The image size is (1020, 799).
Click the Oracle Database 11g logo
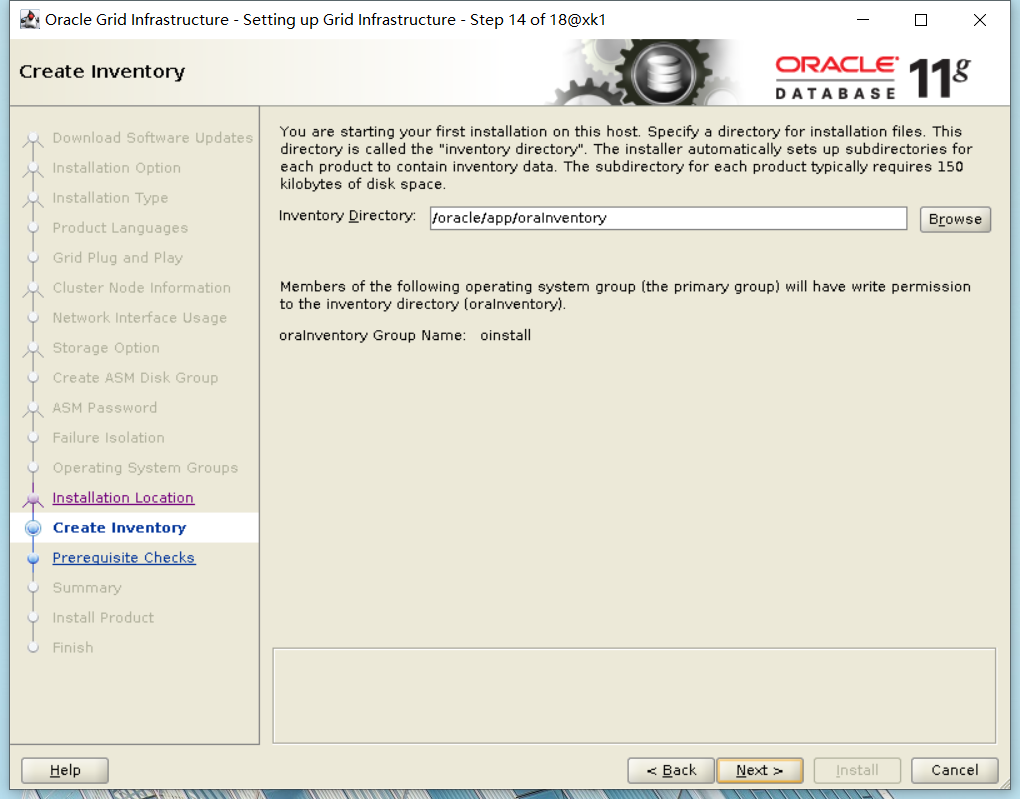(873, 77)
